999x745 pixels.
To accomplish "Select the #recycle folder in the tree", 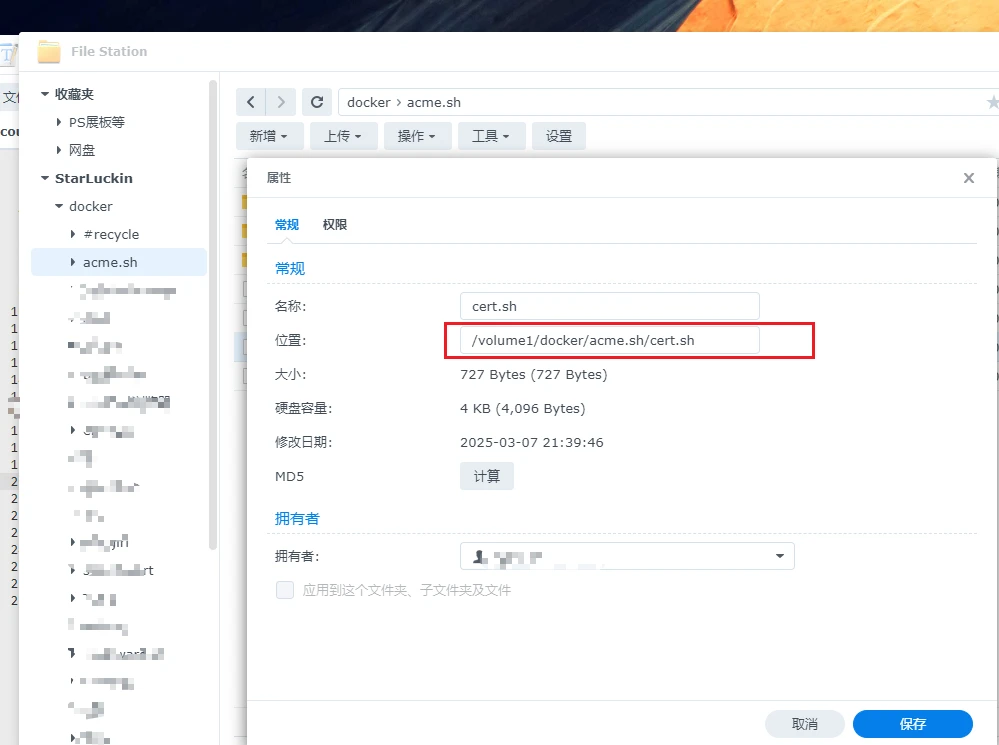I will point(111,235).
